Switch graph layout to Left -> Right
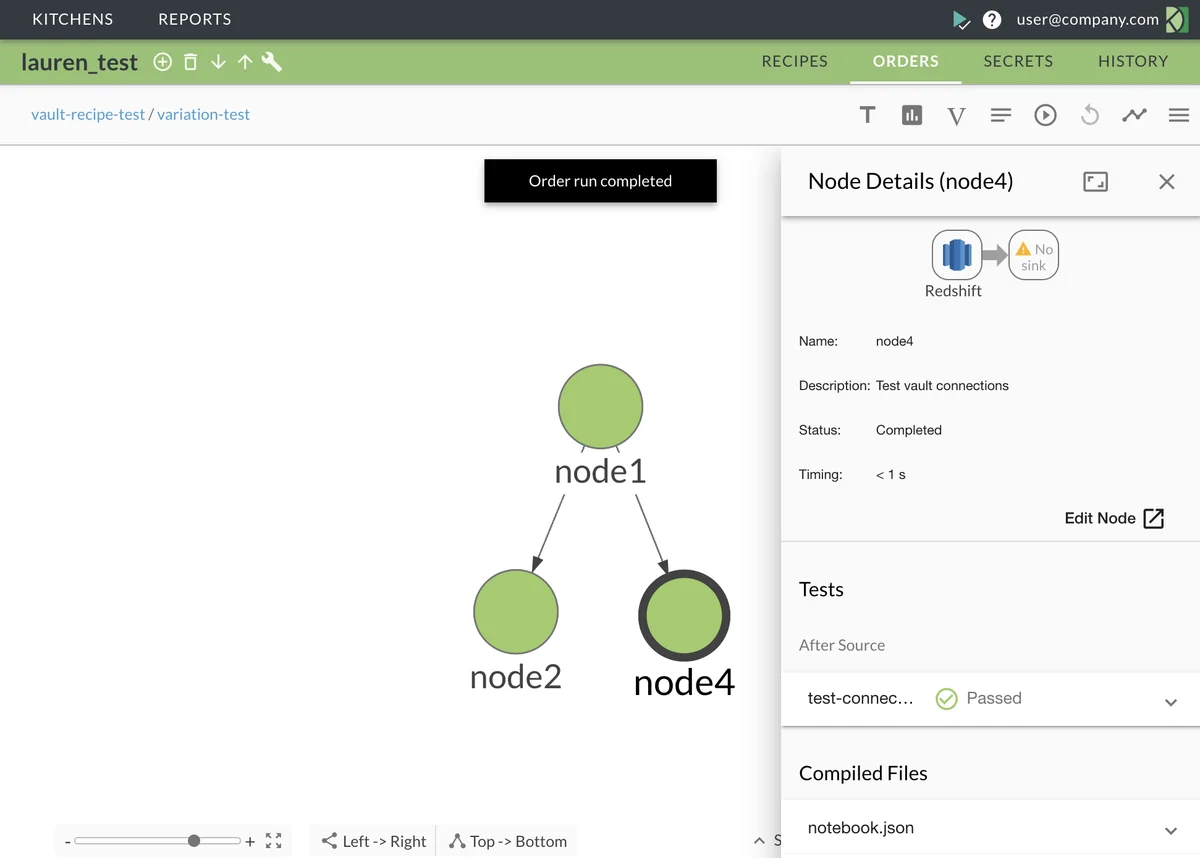The image size is (1200, 858). [x=374, y=841]
